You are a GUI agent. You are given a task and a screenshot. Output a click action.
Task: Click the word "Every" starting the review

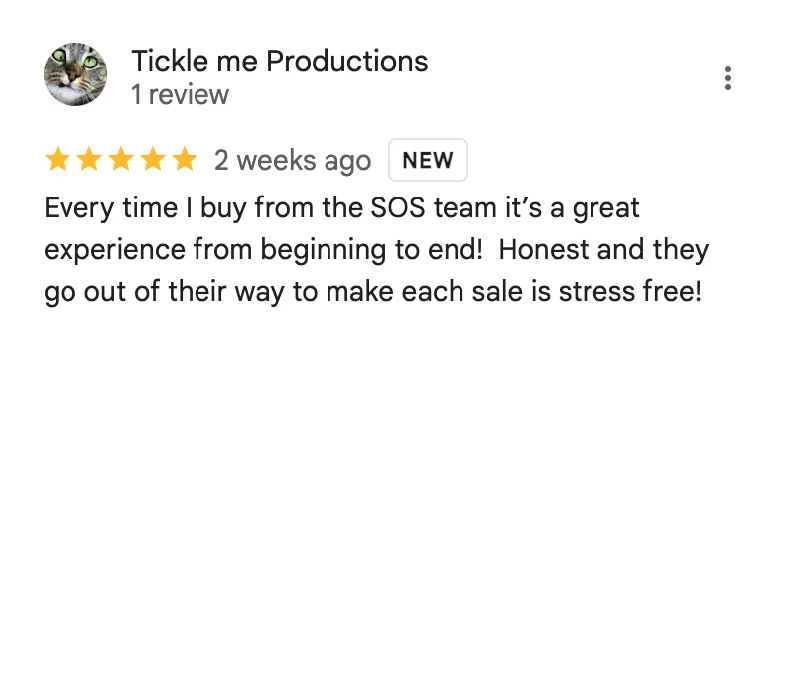[76, 209]
